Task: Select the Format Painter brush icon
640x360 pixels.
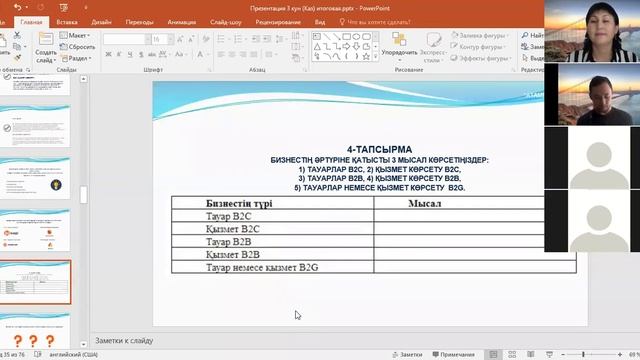Action: tap(17, 58)
